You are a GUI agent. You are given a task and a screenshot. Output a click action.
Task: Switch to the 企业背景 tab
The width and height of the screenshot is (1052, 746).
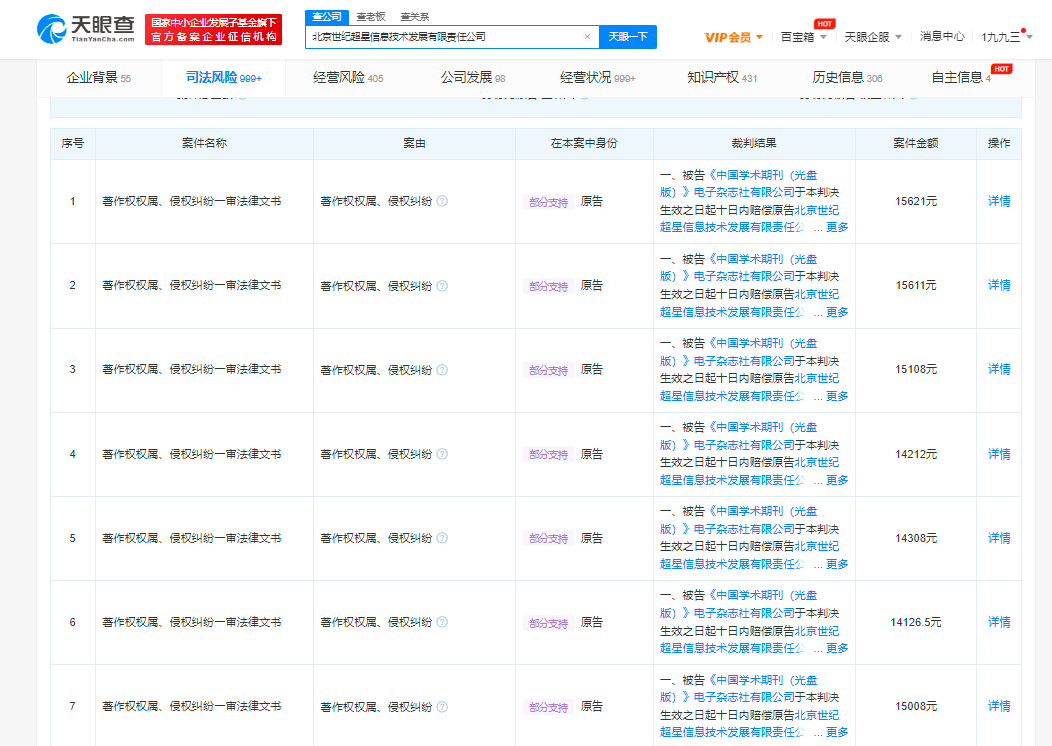tap(97, 77)
